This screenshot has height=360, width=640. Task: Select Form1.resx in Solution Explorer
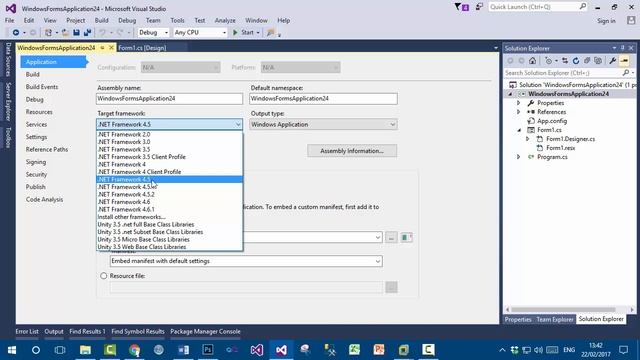click(x=560, y=148)
